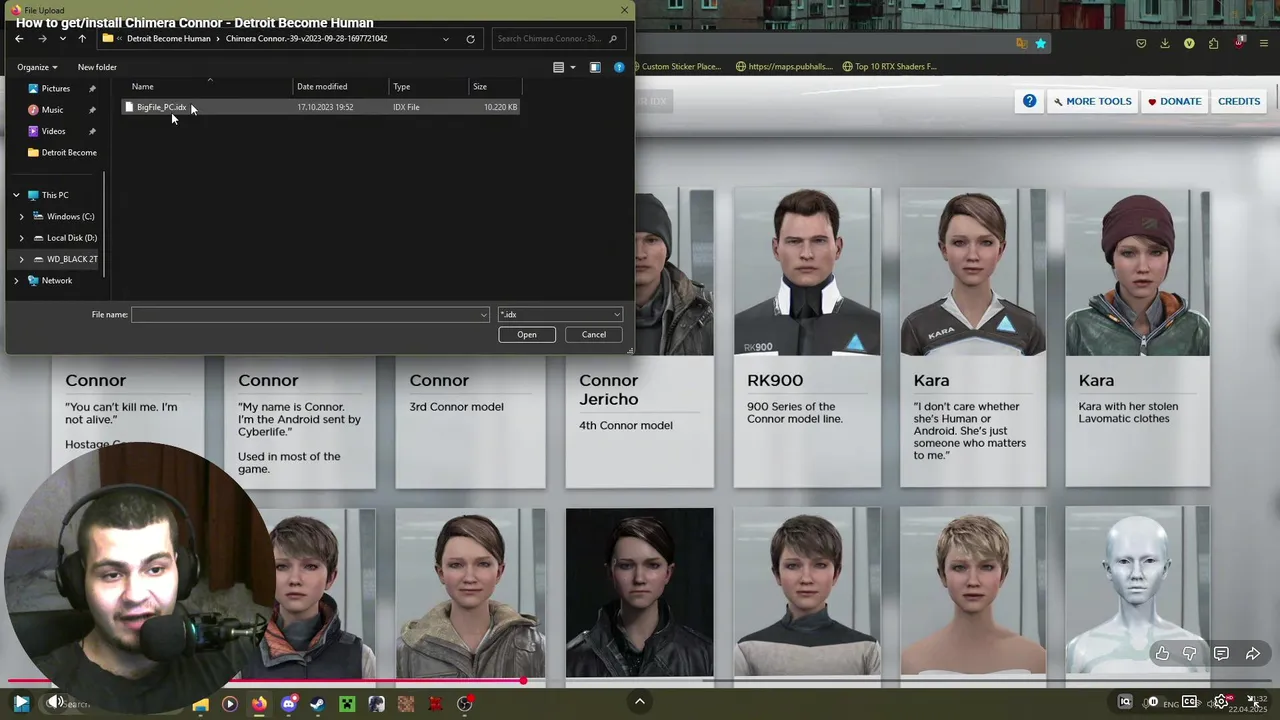Image resolution: width=1280 pixels, height=720 pixels.
Task: Open Top 10 RTX Shaders bookmark
Action: 889,66
